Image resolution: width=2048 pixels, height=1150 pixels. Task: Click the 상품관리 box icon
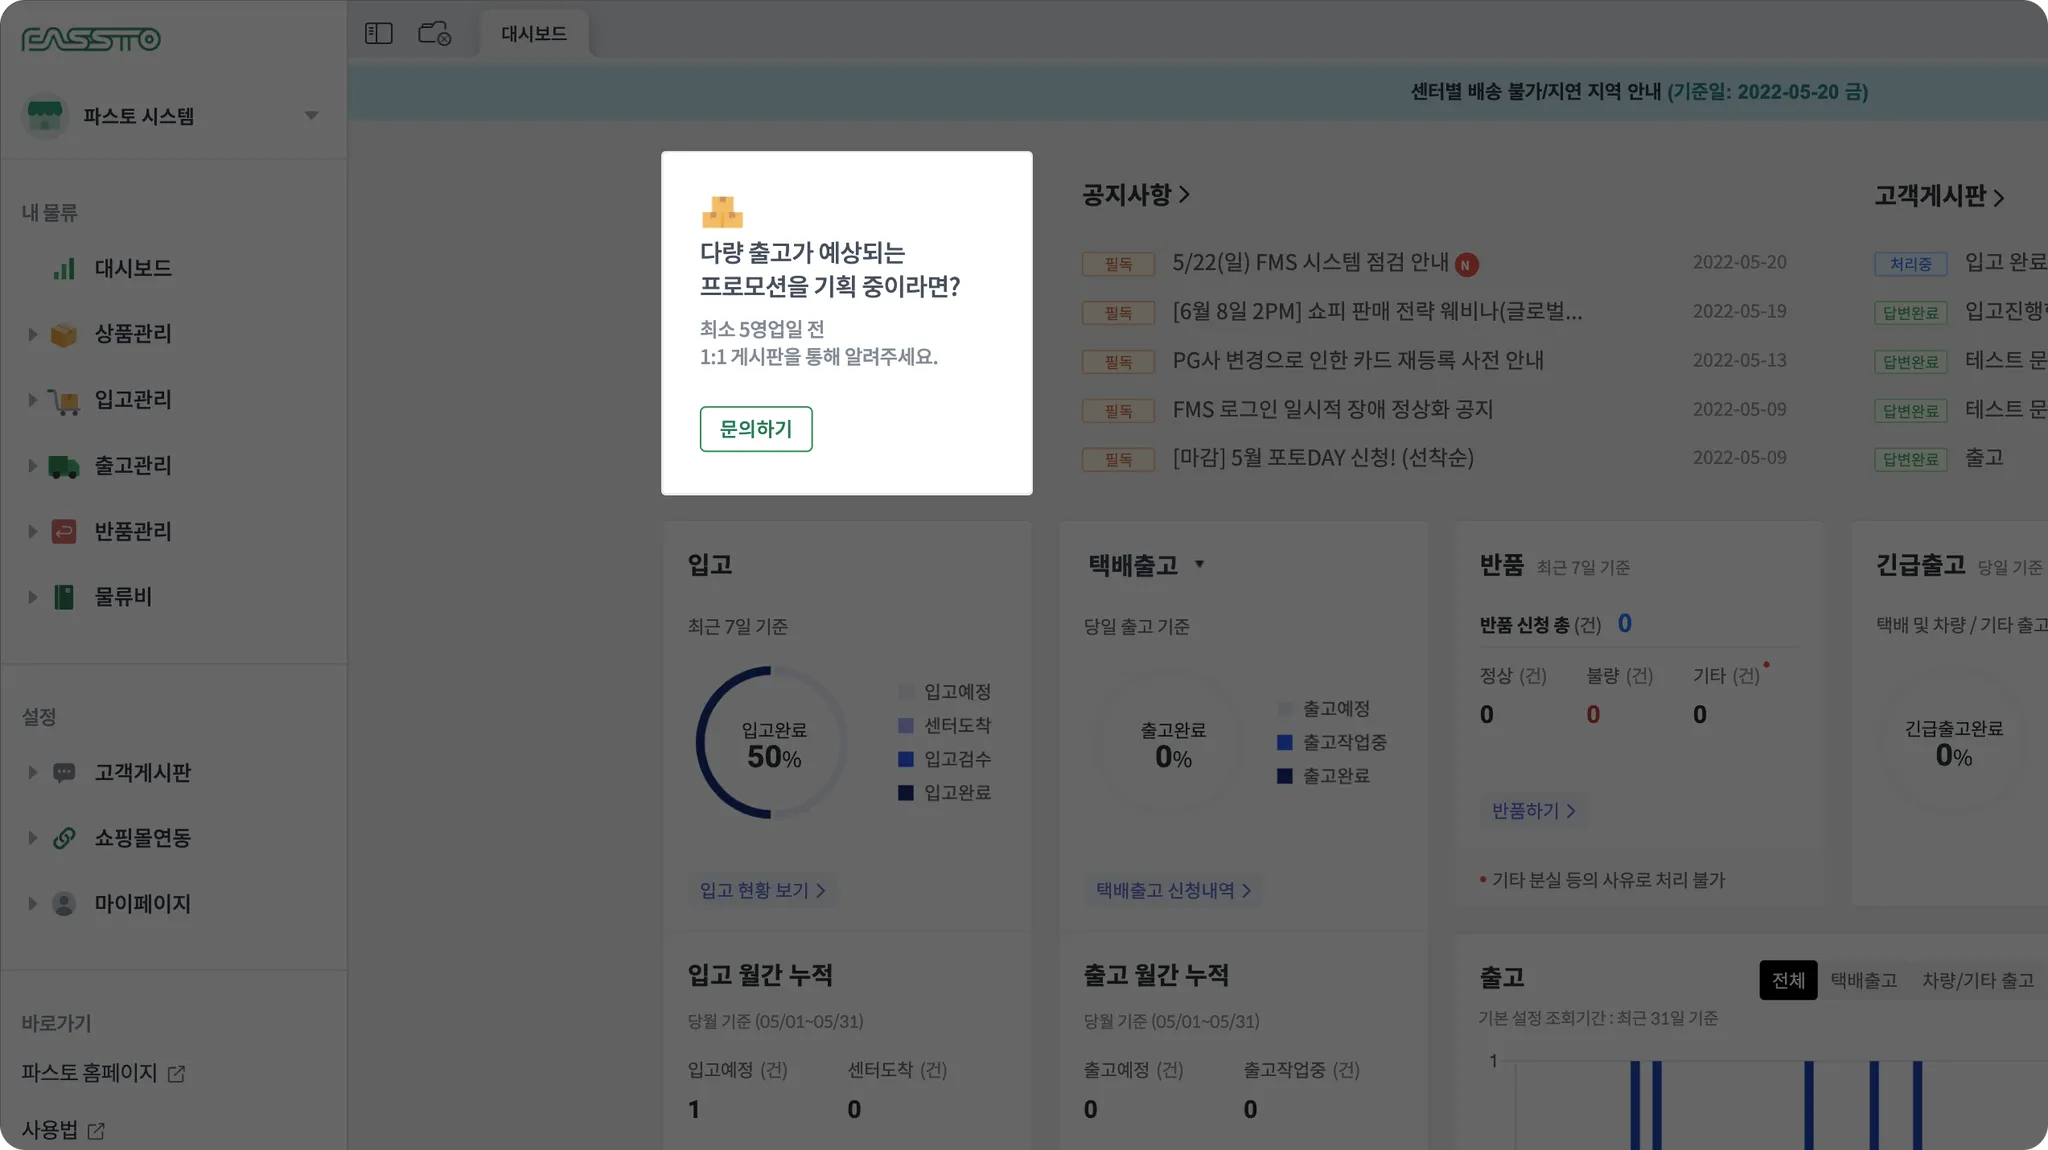tap(64, 334)
